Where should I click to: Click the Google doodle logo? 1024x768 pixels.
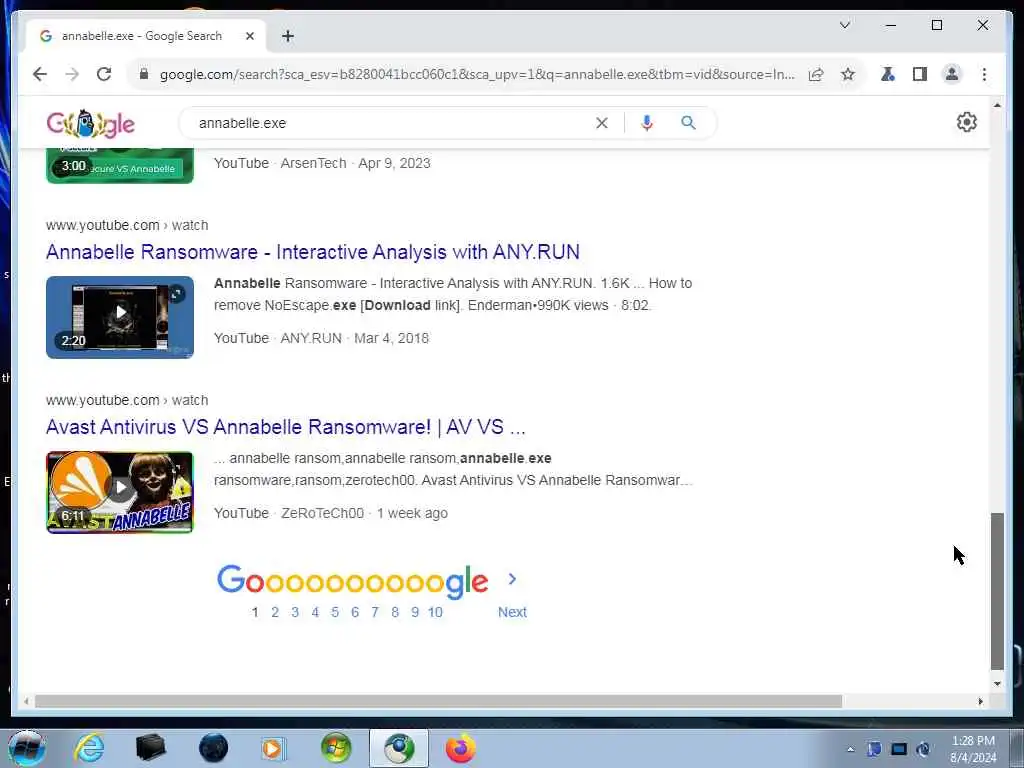[90, 123]
